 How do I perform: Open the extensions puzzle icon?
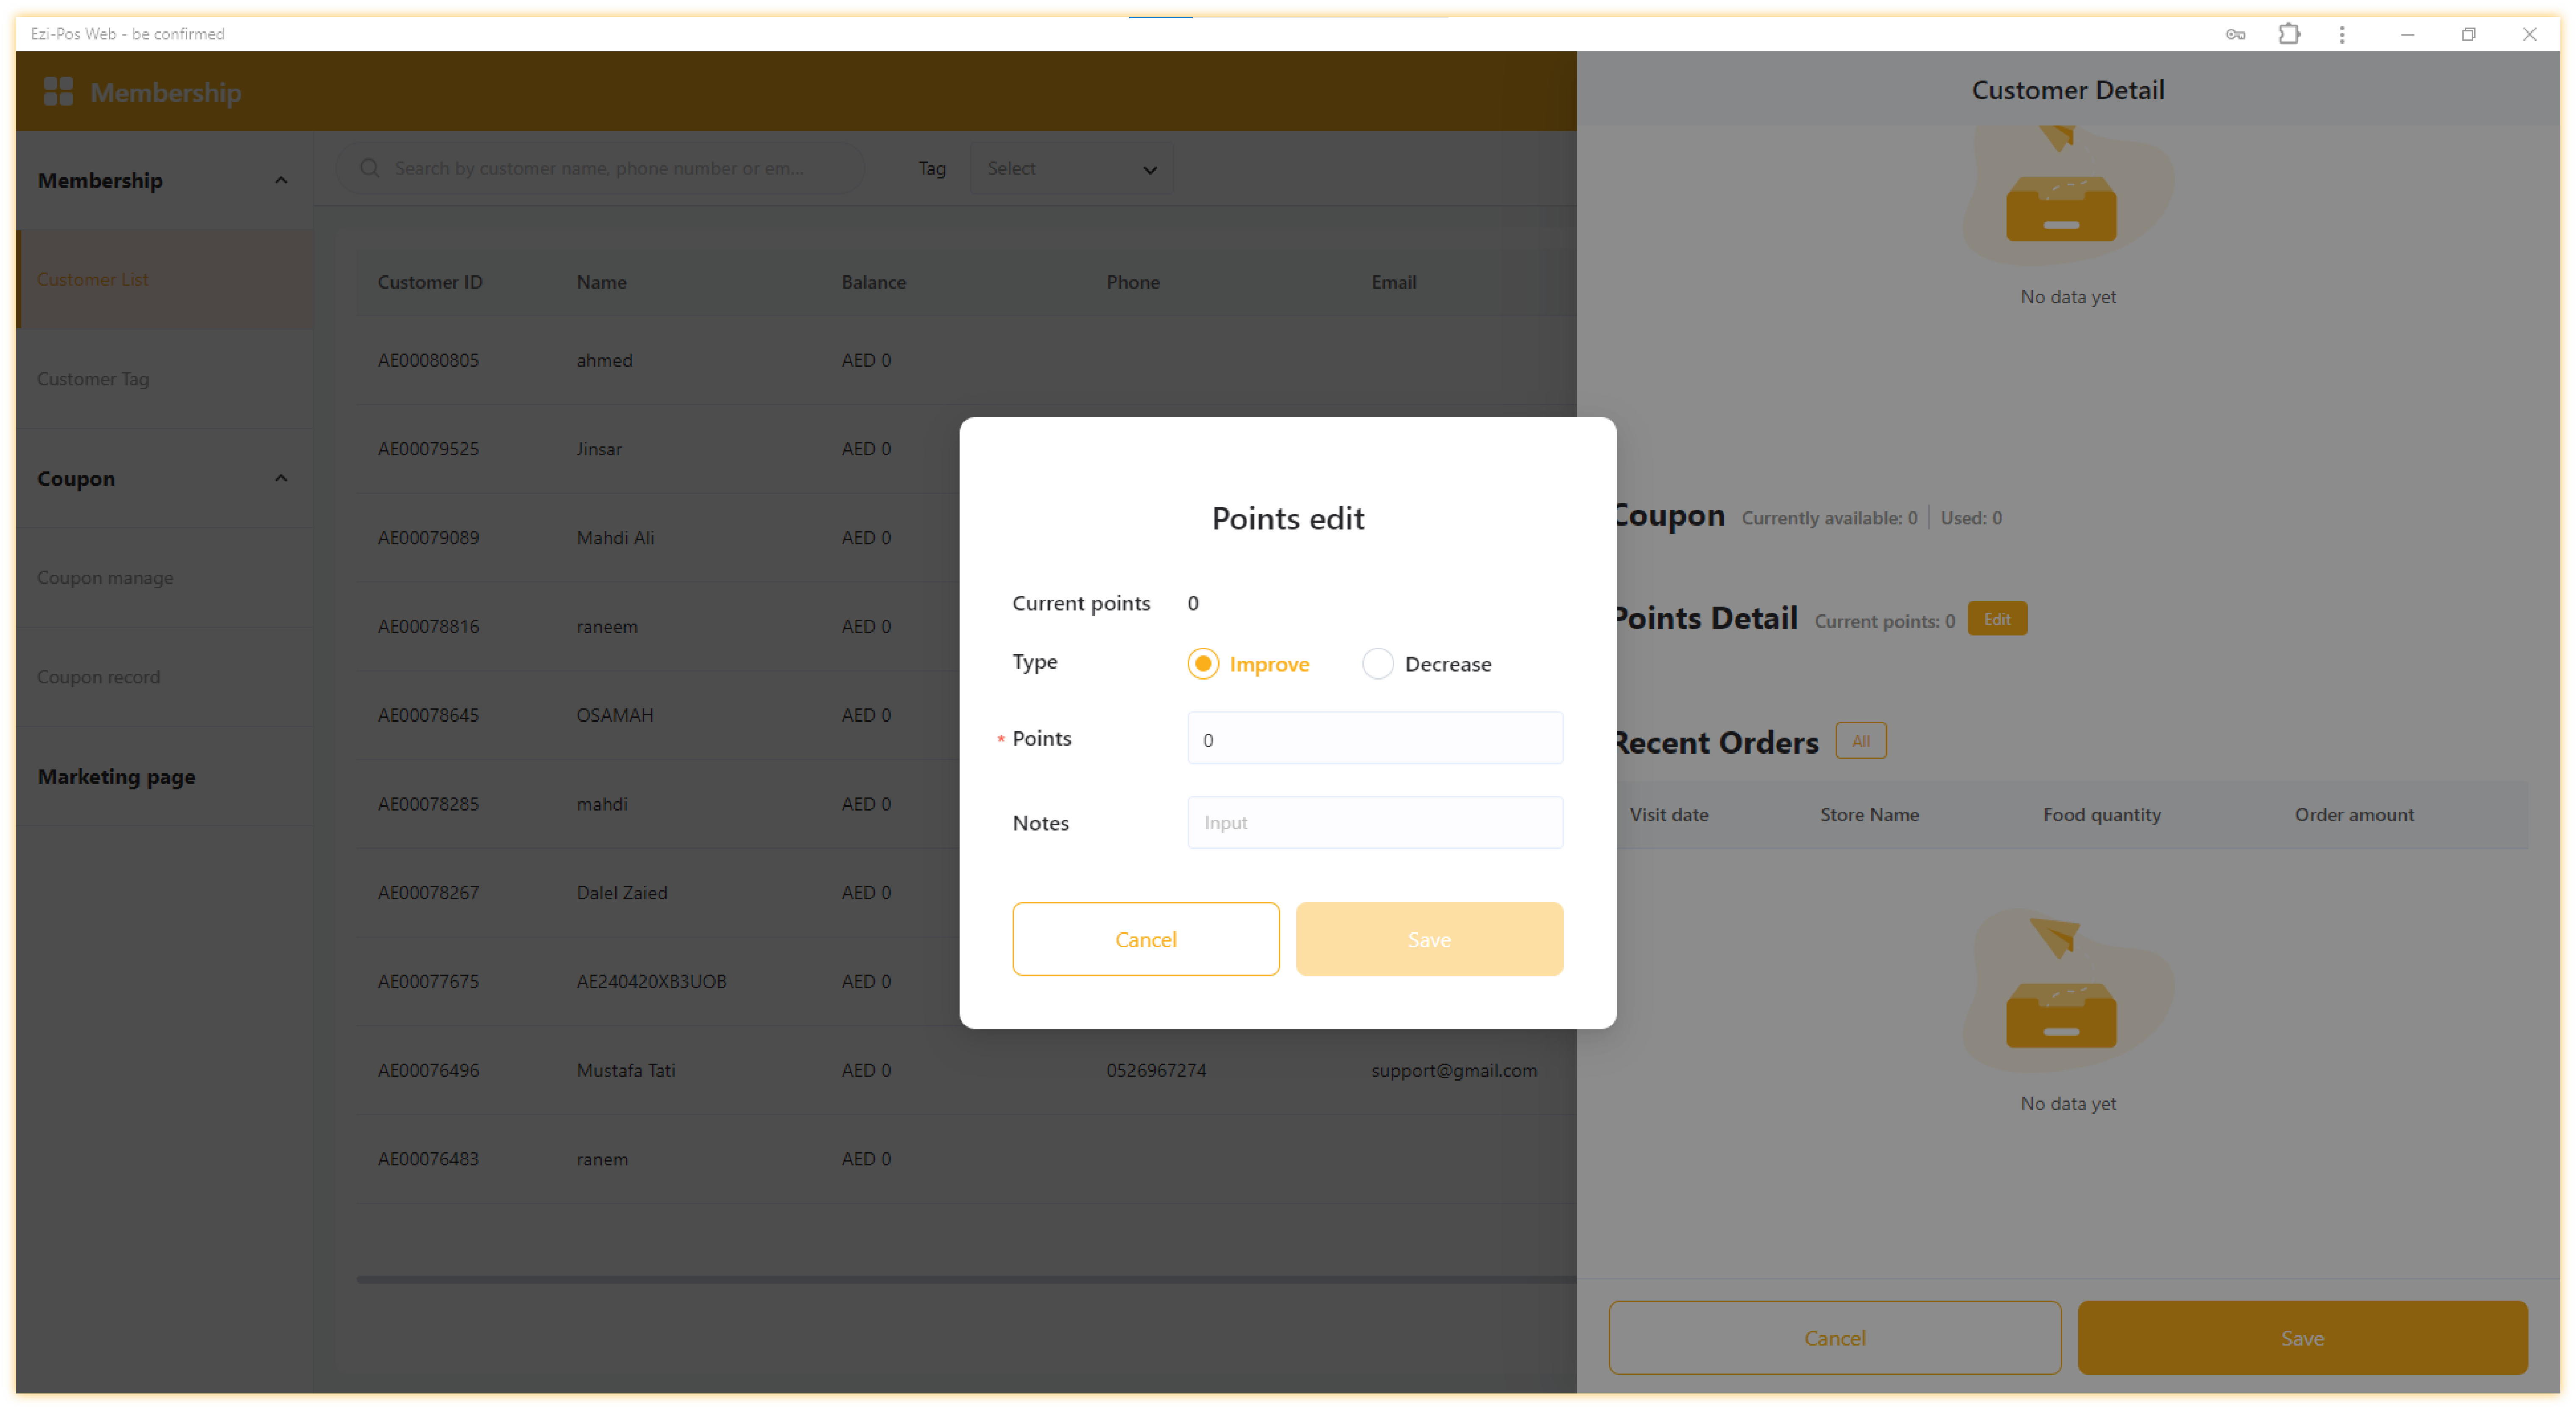click(x=2288, y=34)
